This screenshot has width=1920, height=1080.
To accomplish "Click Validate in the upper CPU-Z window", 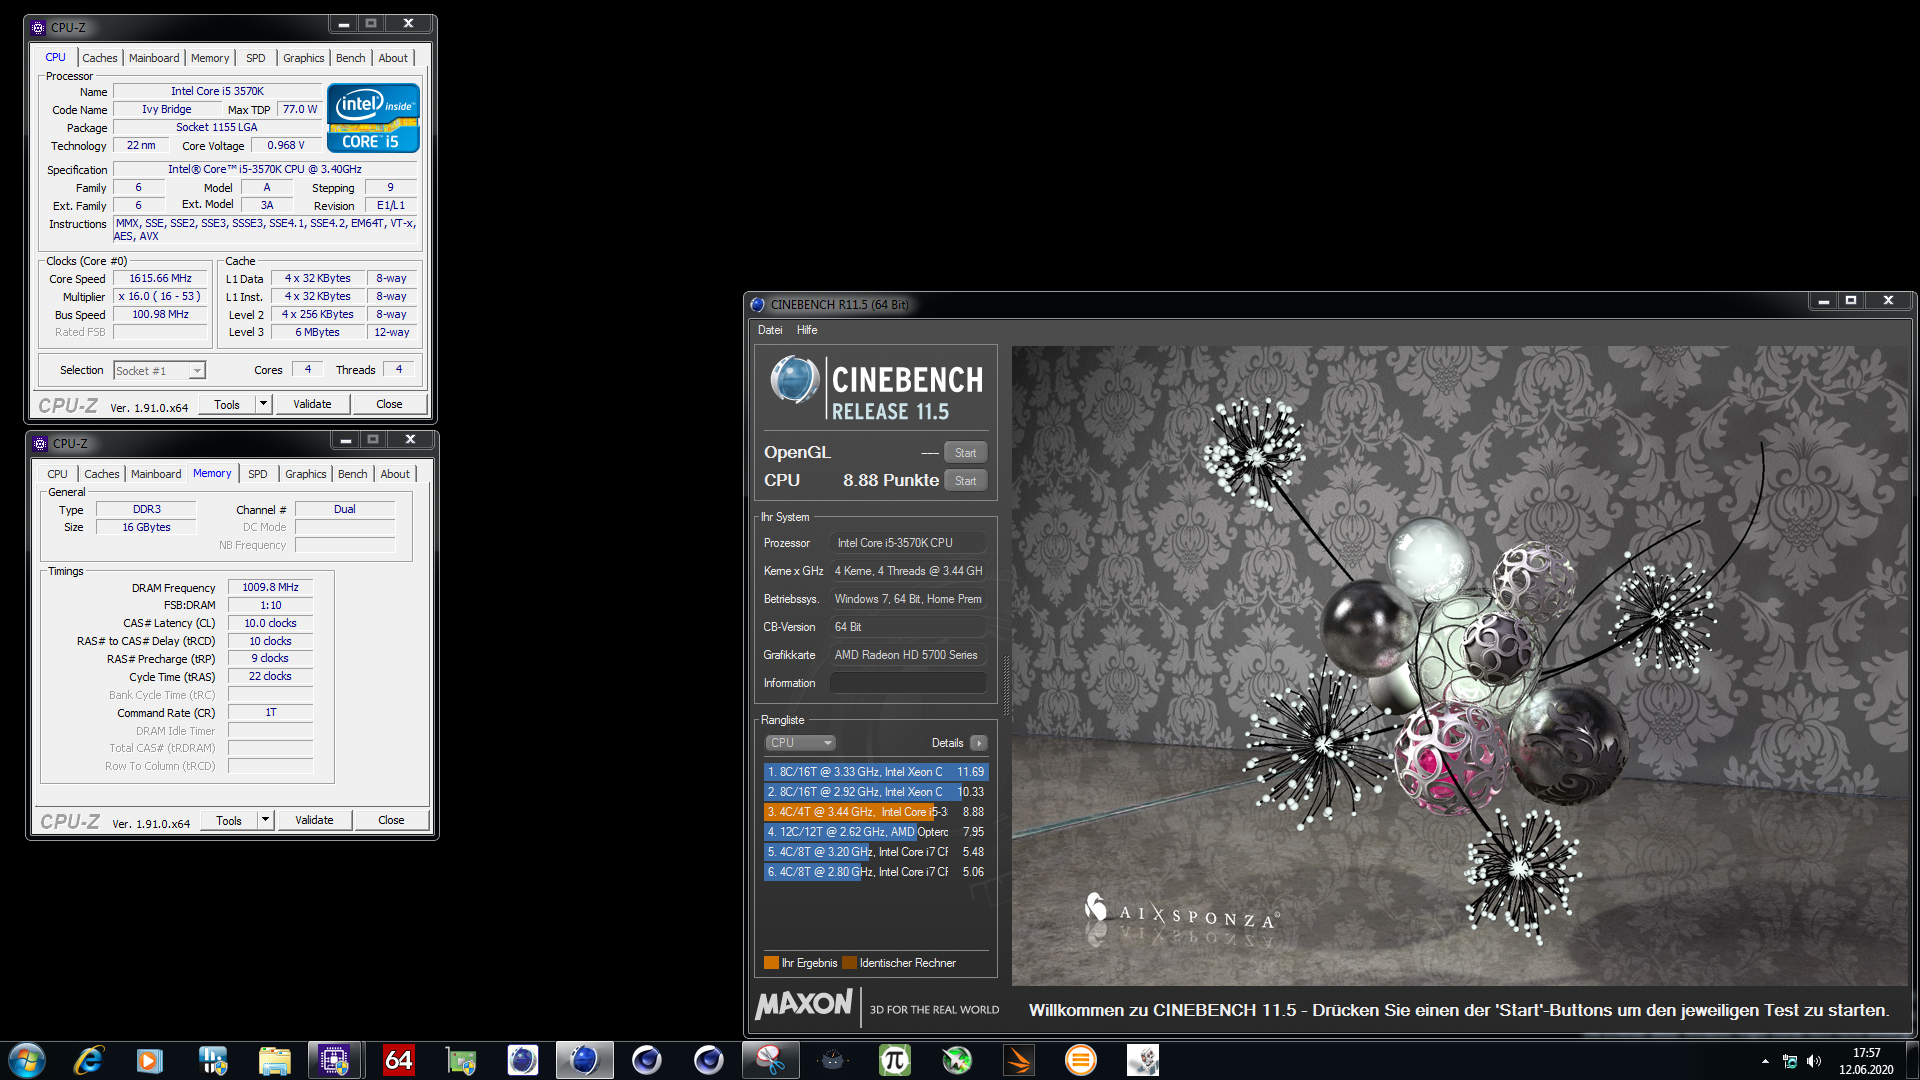I will [x=312, y=404].
